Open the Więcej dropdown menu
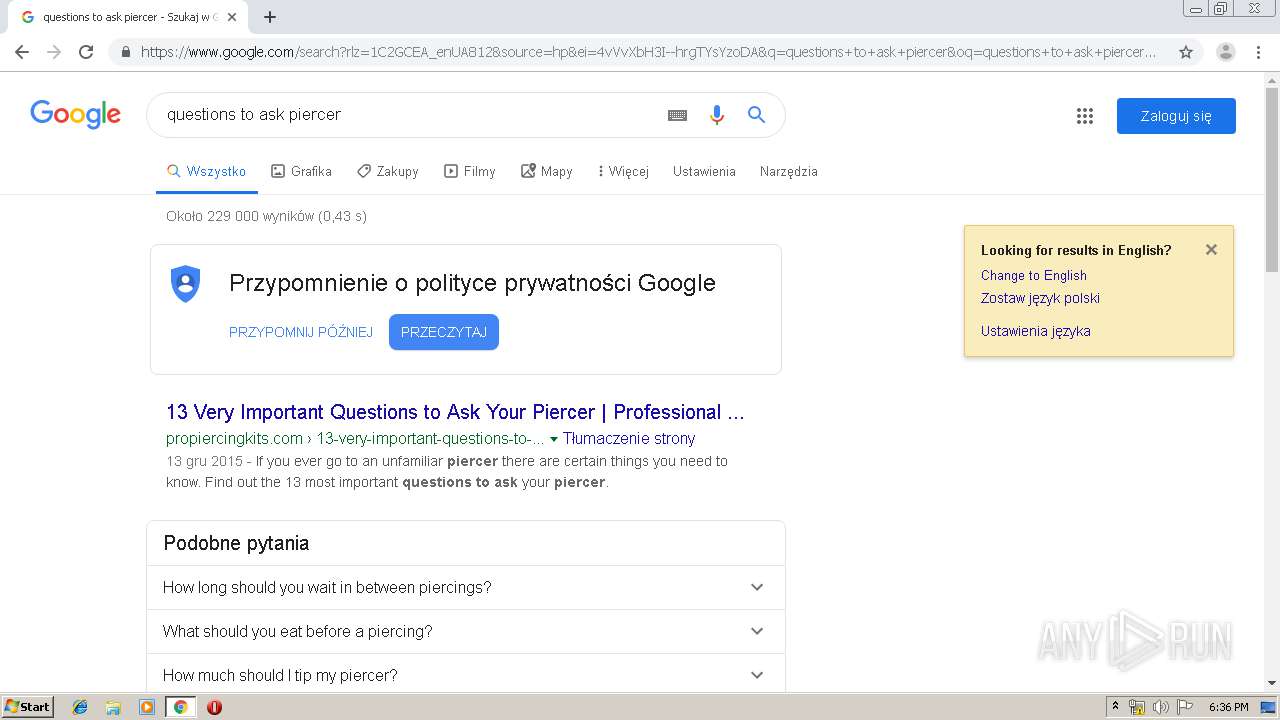Image resolution: width=1280 pixels, height=720 pixels. click(623, 171)
